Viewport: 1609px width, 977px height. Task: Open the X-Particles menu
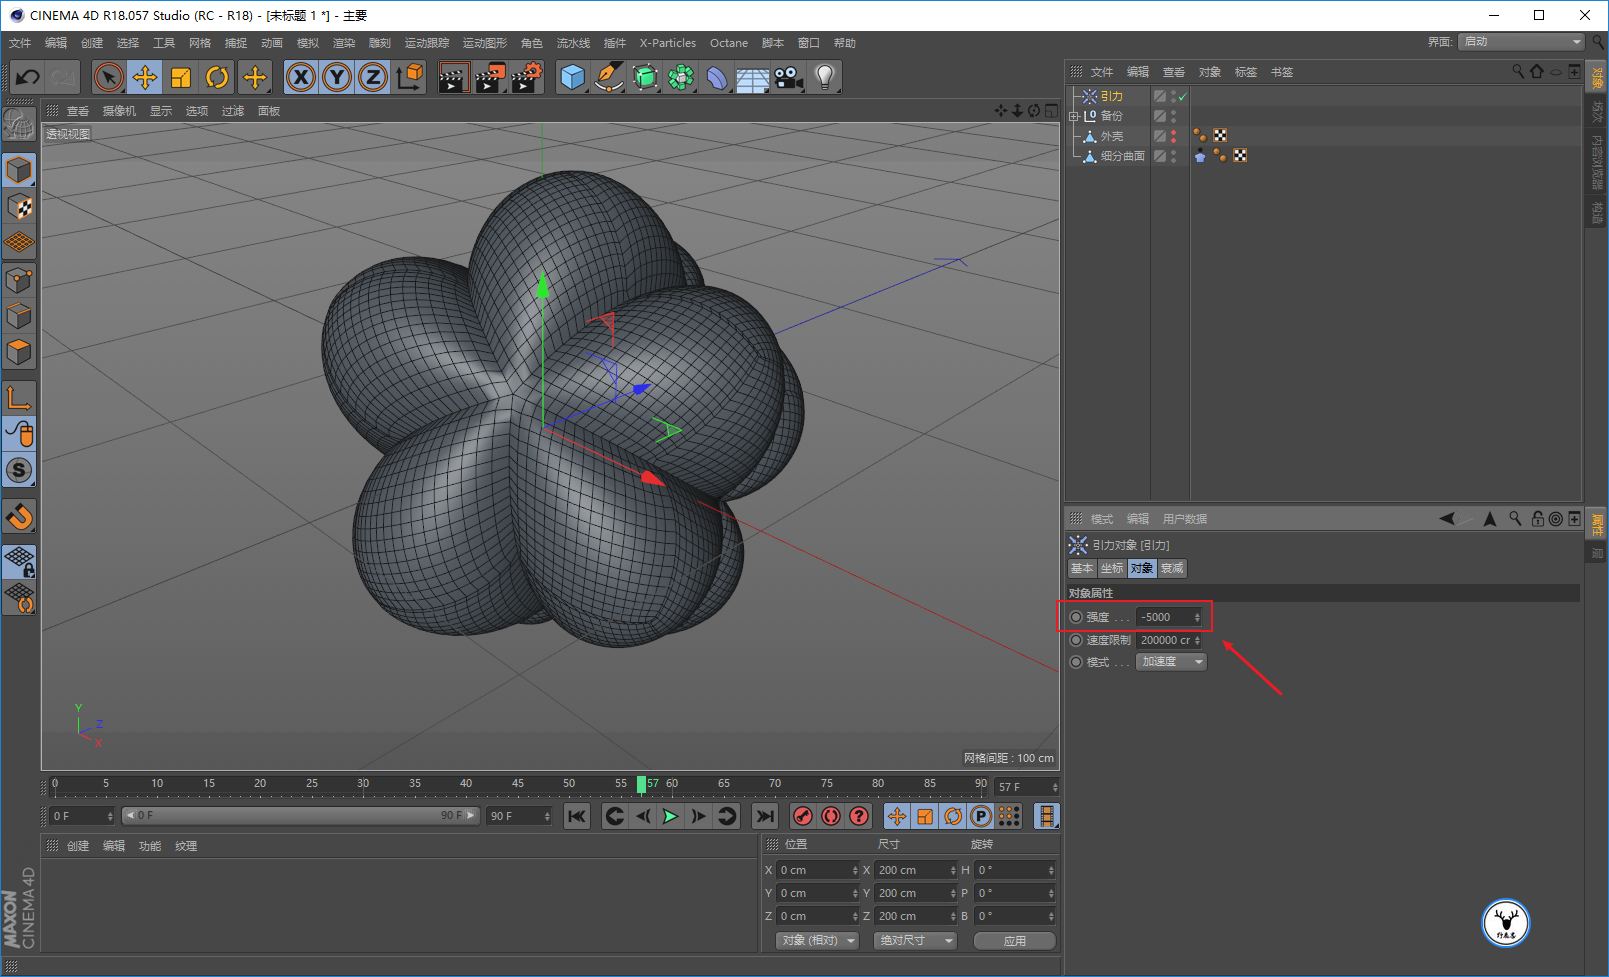(x=668, y=43)
